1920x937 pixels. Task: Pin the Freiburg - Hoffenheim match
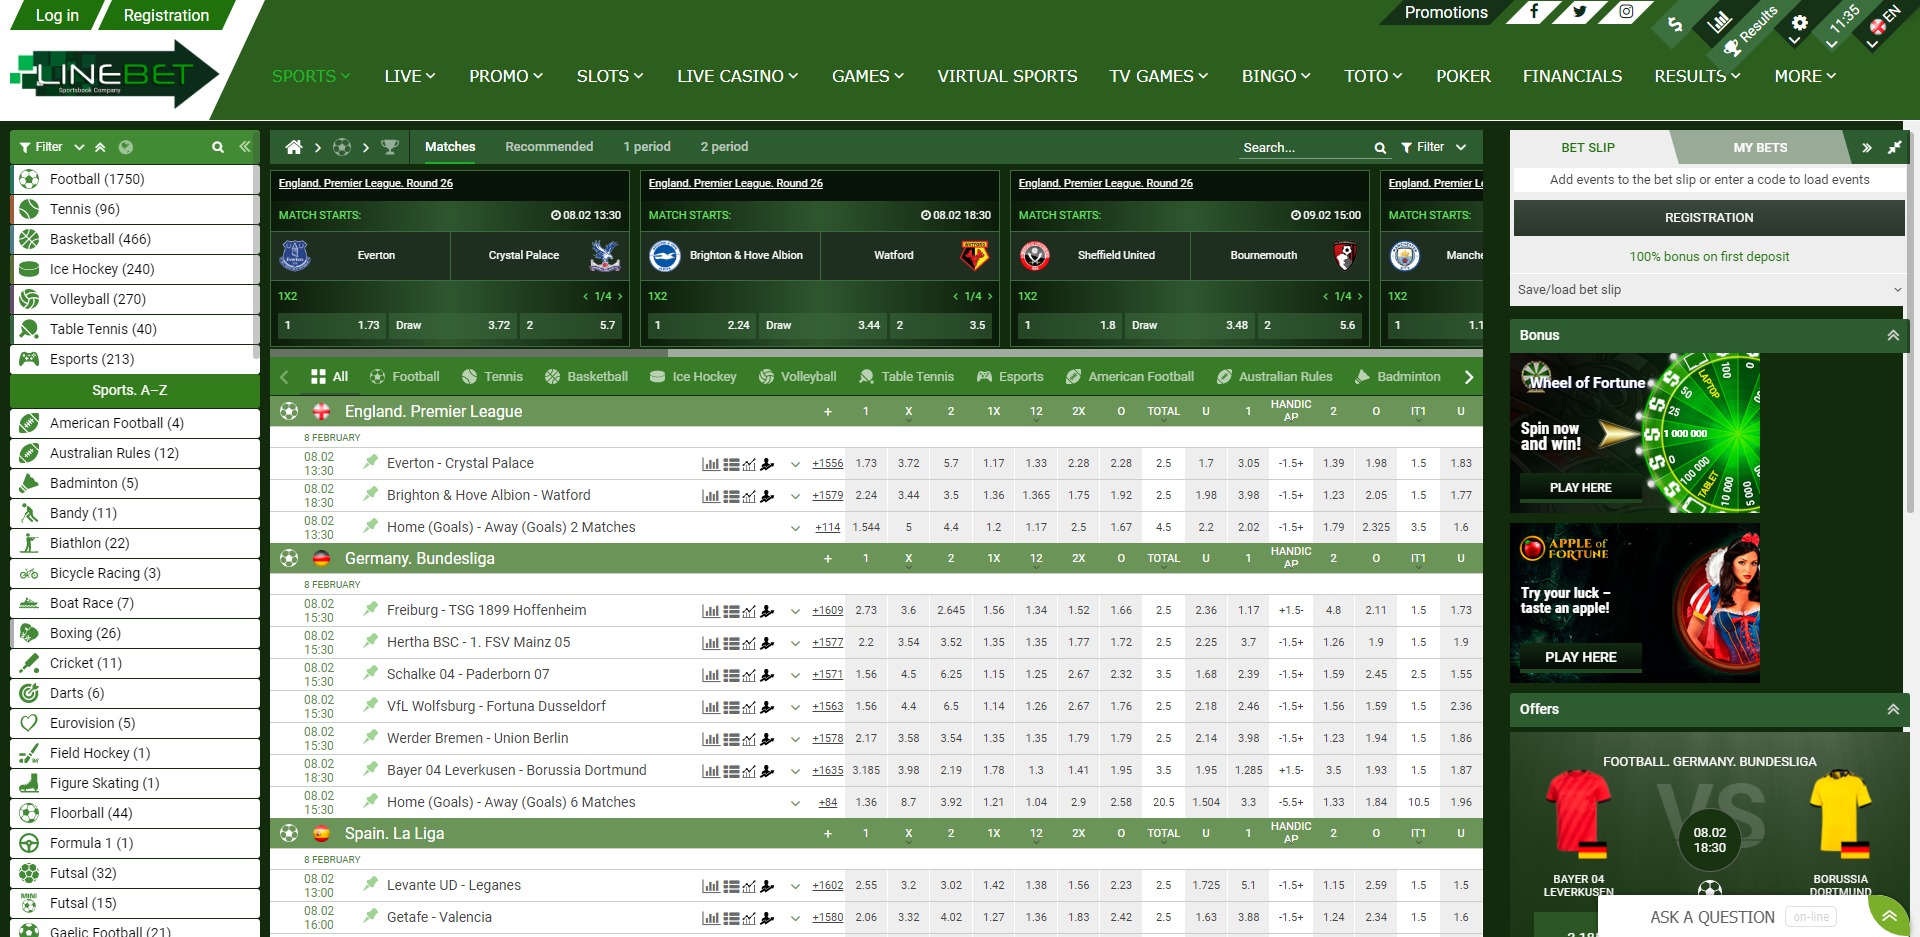(370, 609)
